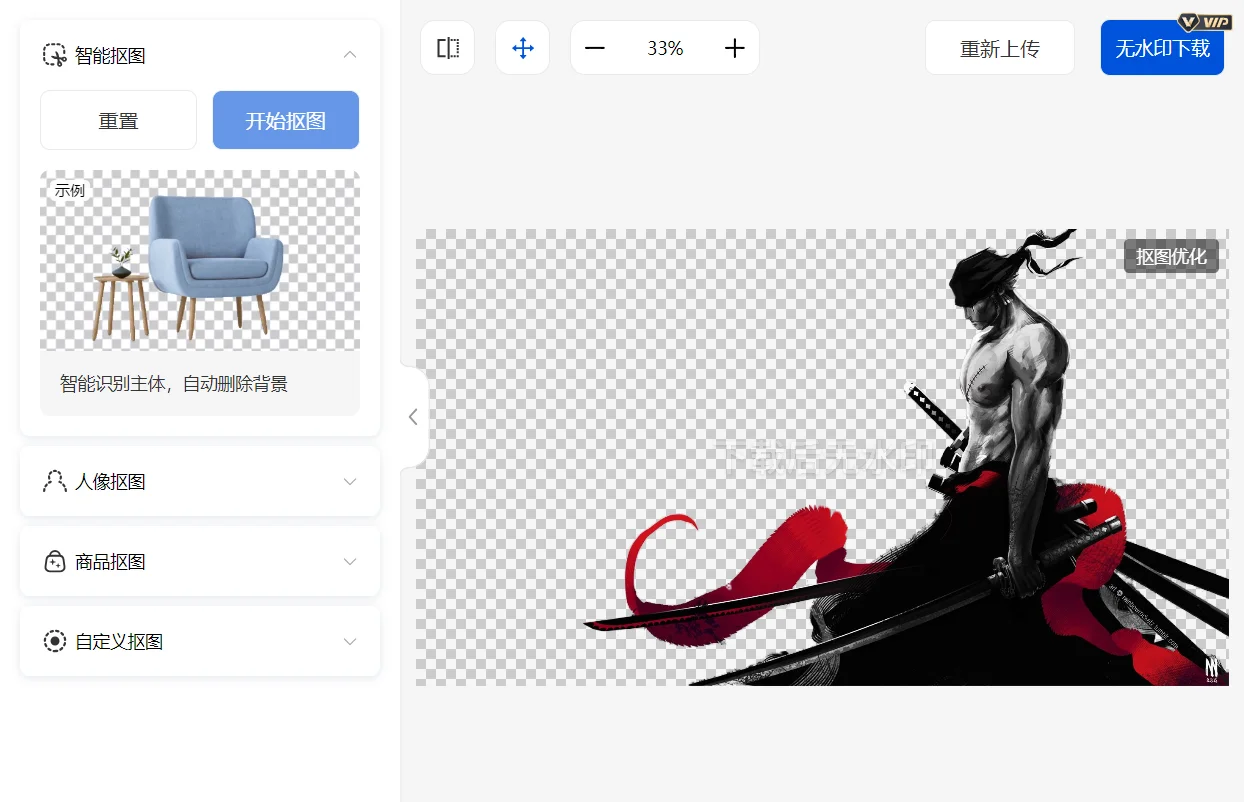Click the VIP badge icon
This screenshot has width=1244, height=802.
click(x=1205, y=22)
